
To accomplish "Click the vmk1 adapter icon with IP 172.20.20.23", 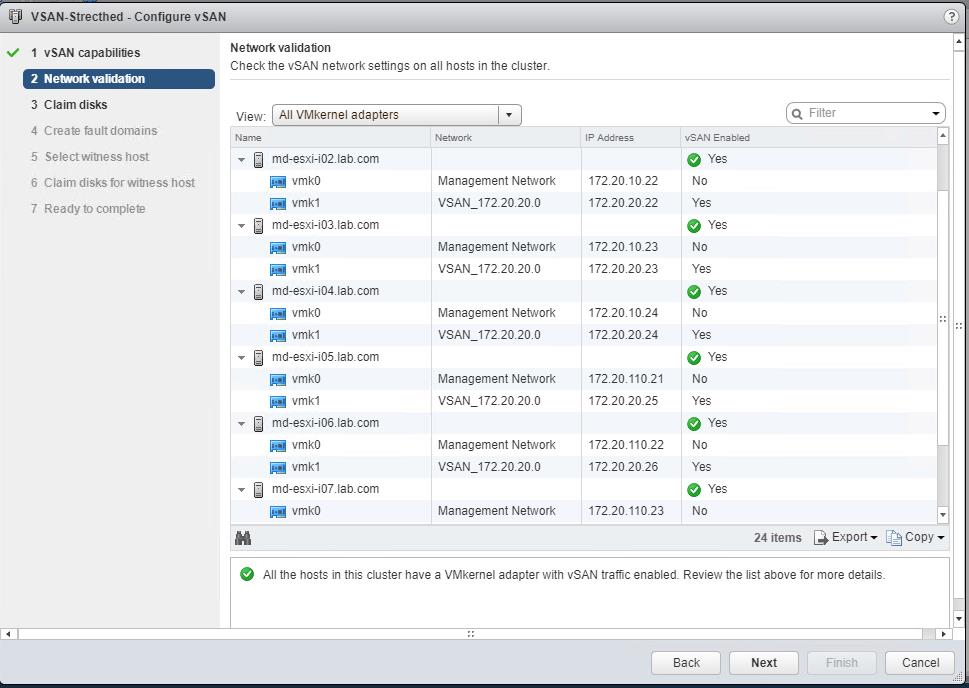I will click(278, 270).
